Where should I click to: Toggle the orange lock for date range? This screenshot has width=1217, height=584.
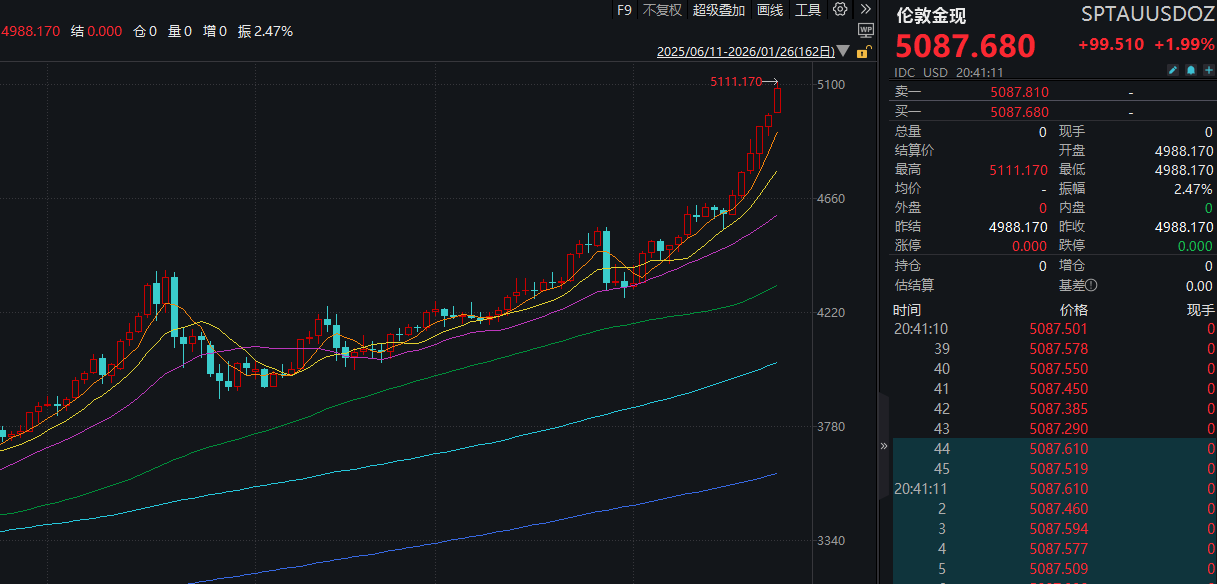(863, 51)
